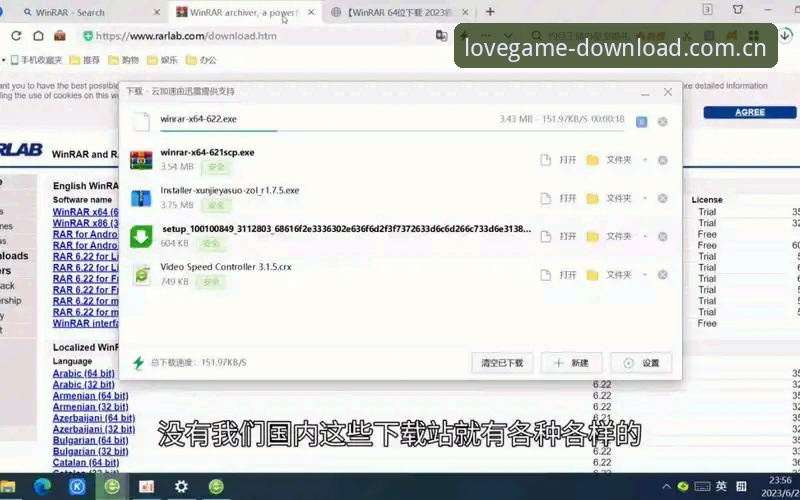Open 娱乐 bookmark folder
This screenshot has width=800, height=500.
pos(162,60)
